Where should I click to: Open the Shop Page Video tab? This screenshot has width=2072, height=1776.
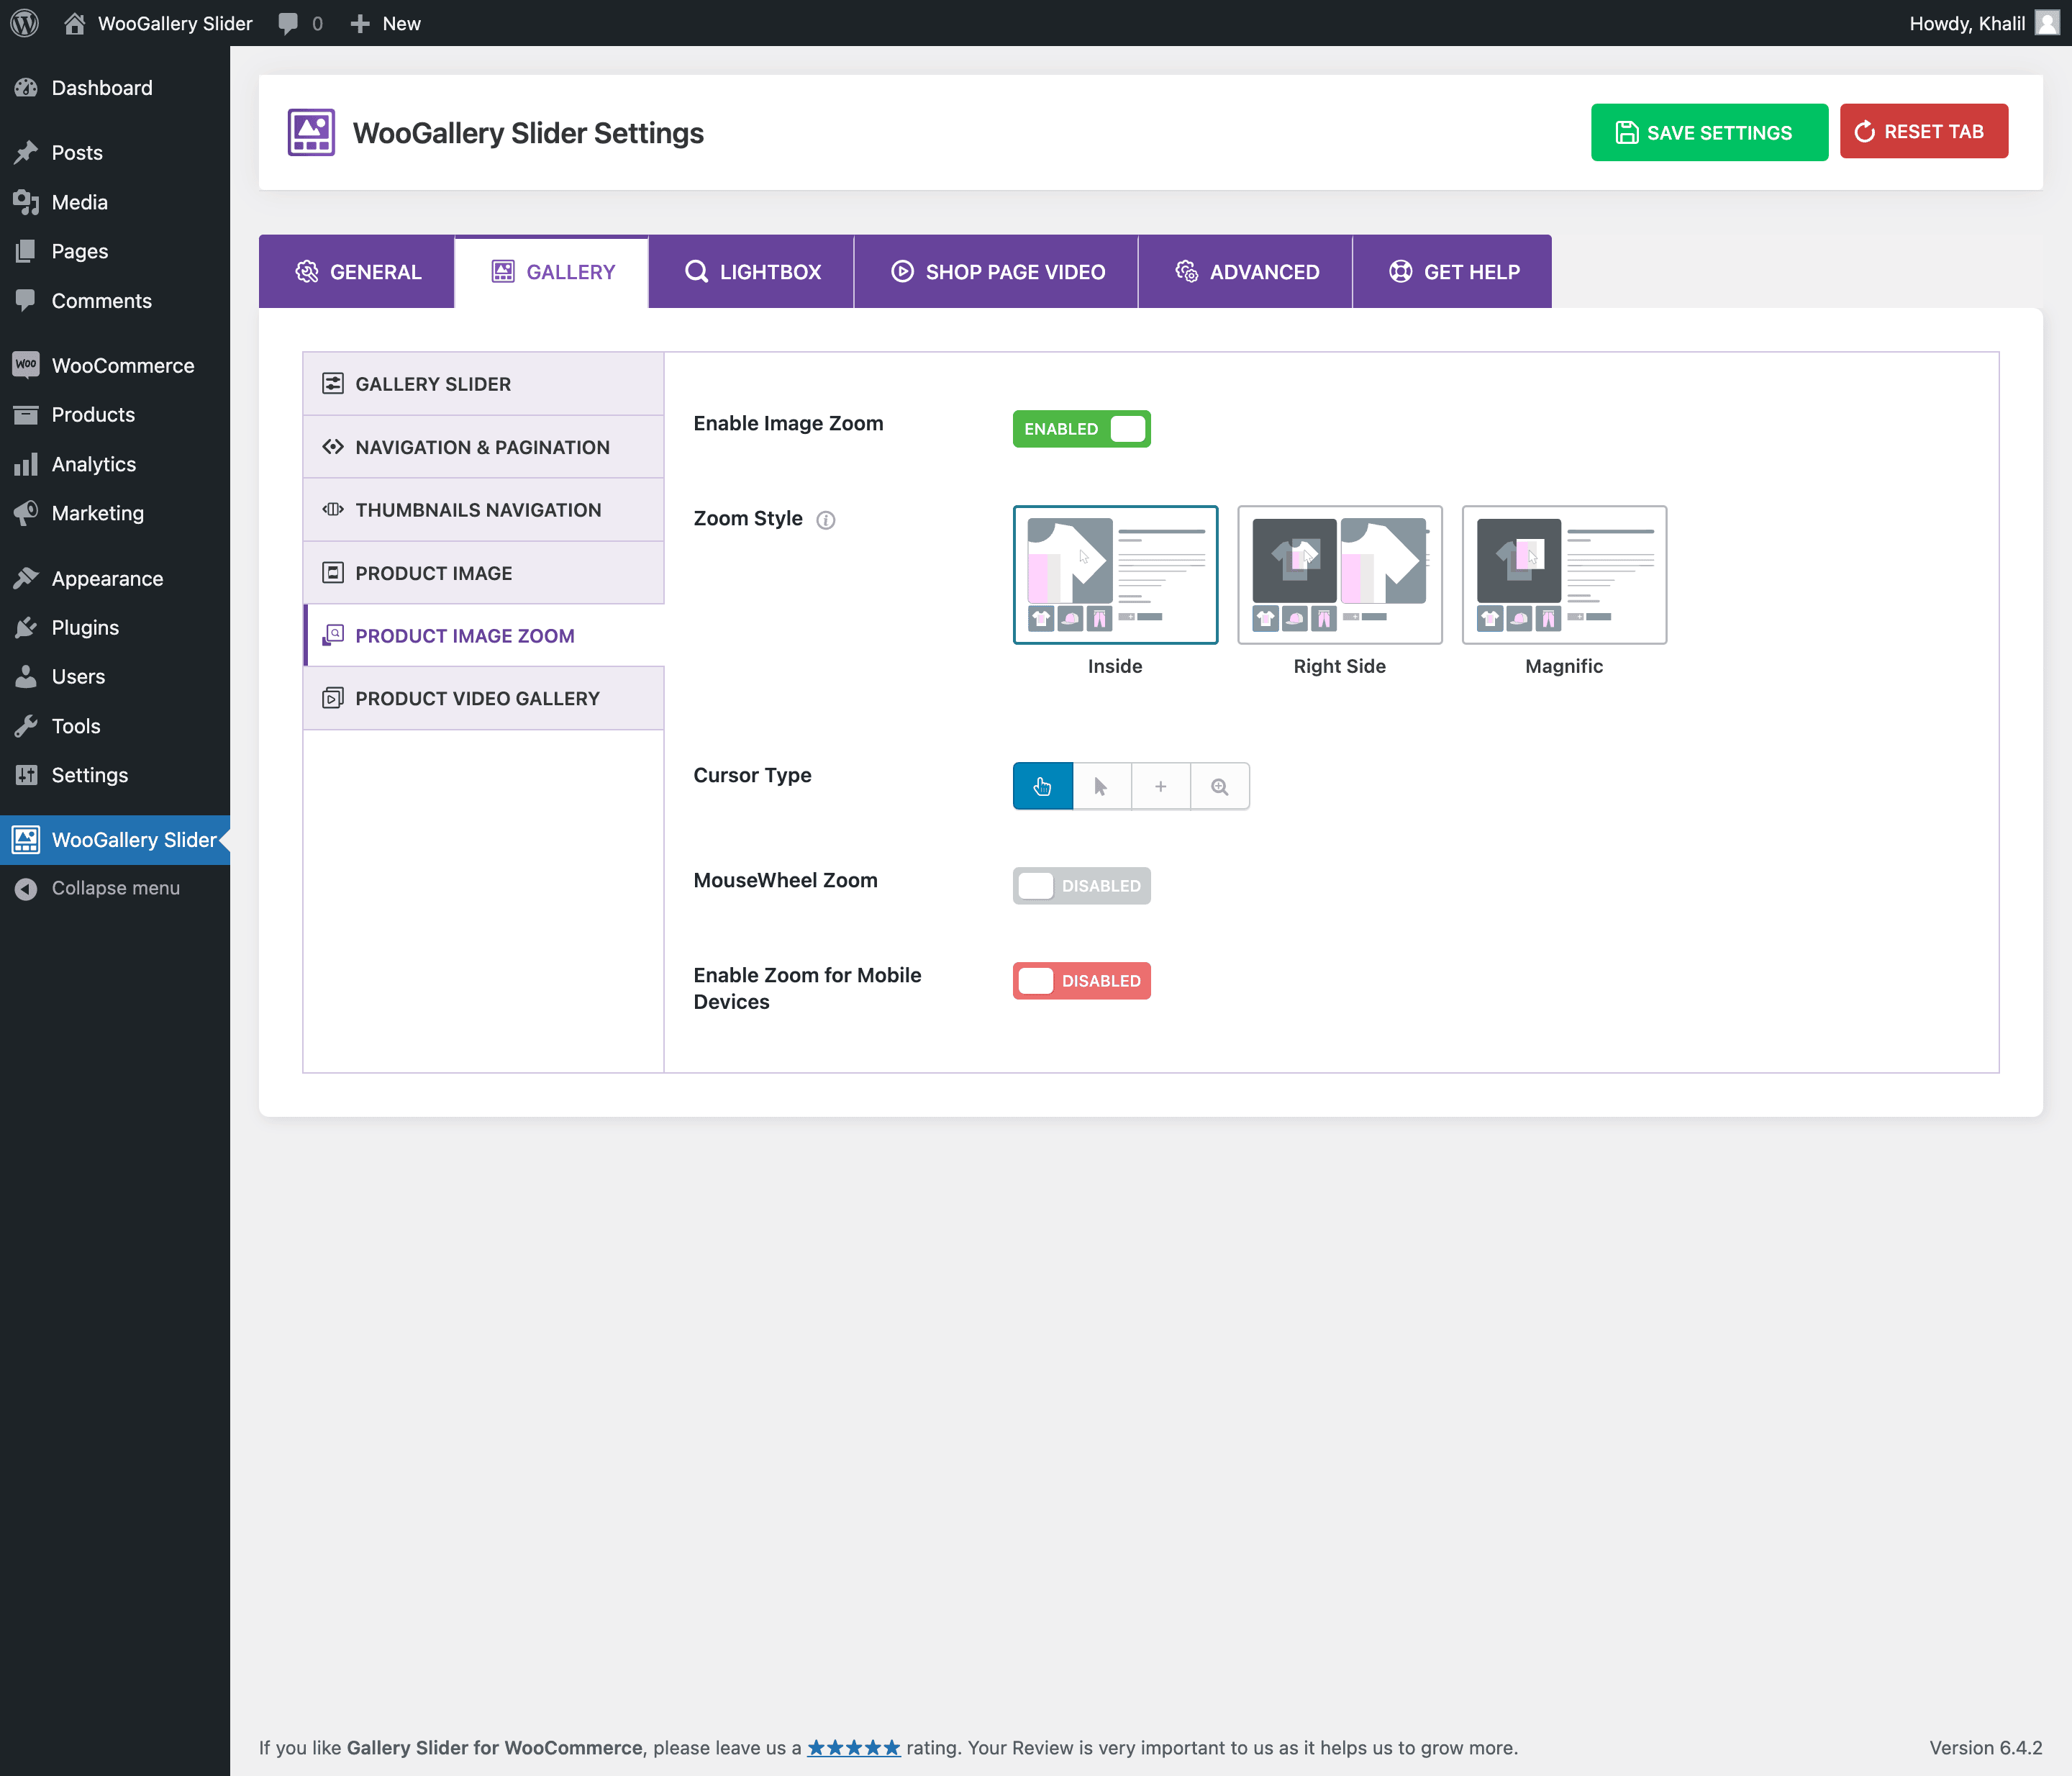pos(997,272)
